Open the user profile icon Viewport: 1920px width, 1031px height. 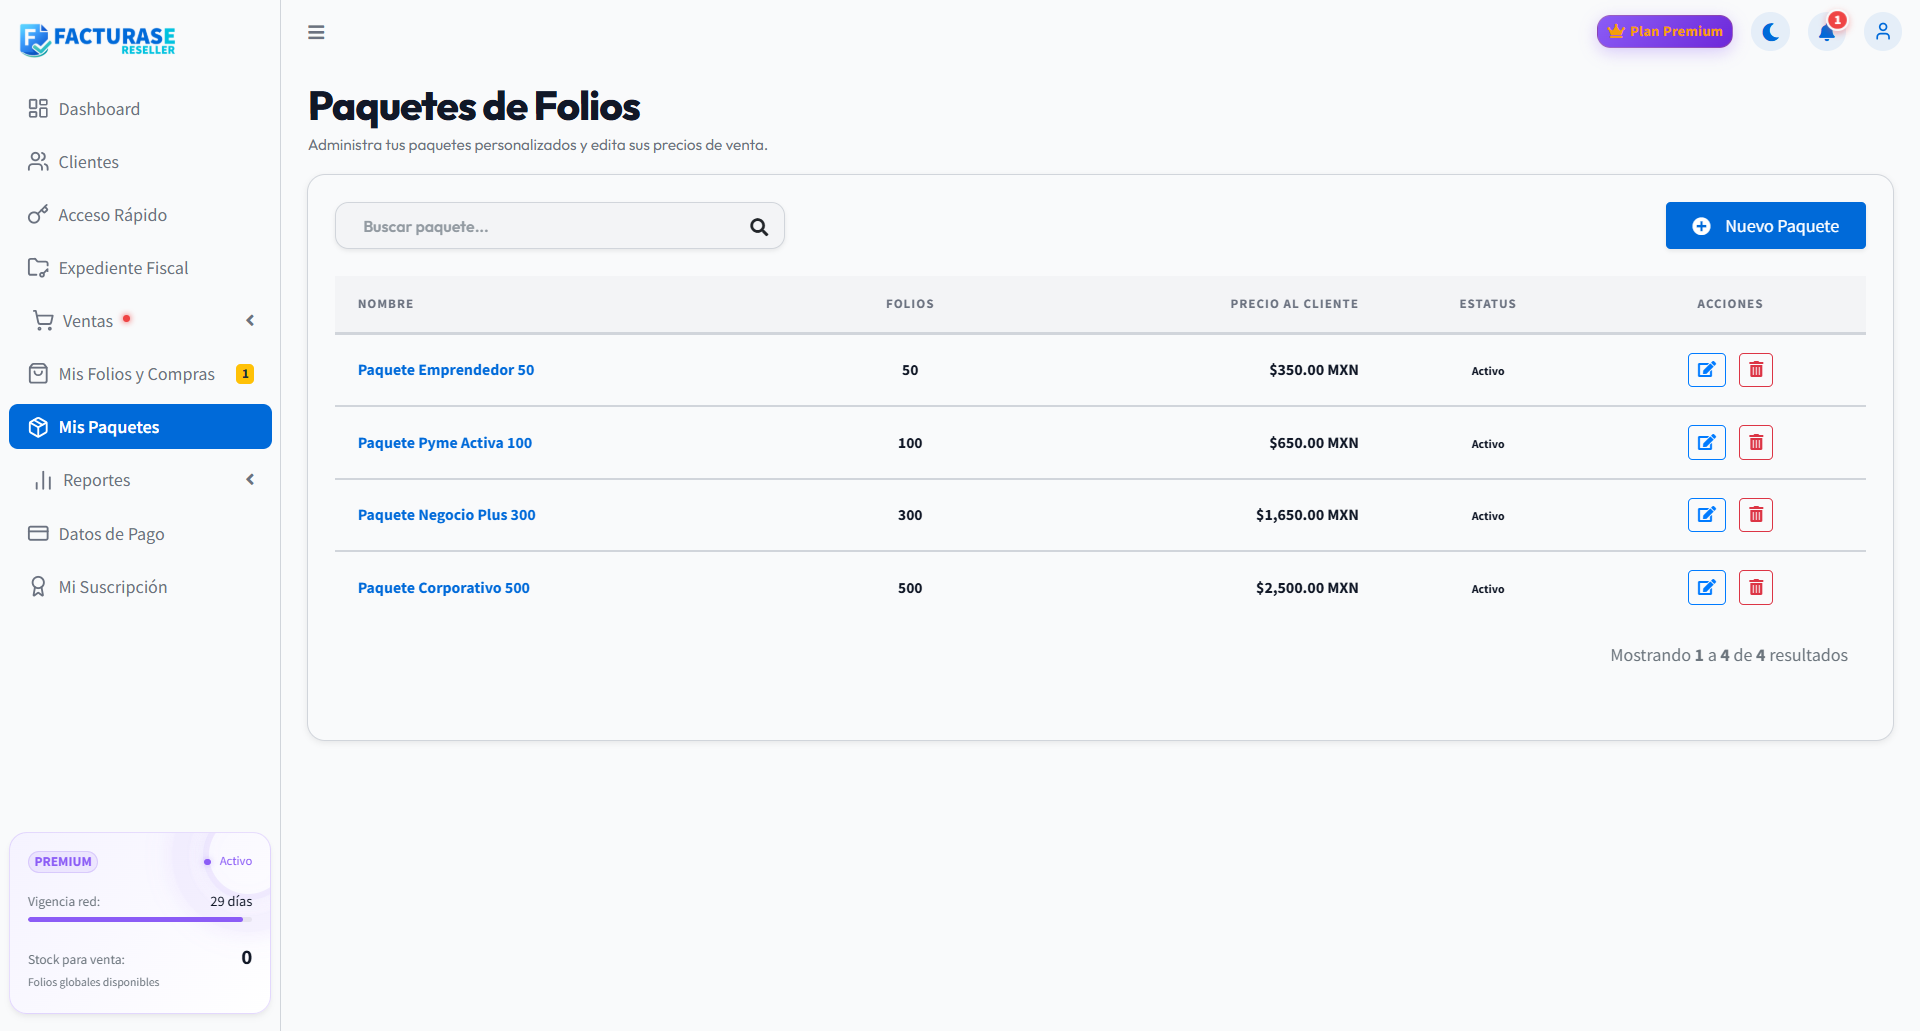click(x=1883, y=32)
